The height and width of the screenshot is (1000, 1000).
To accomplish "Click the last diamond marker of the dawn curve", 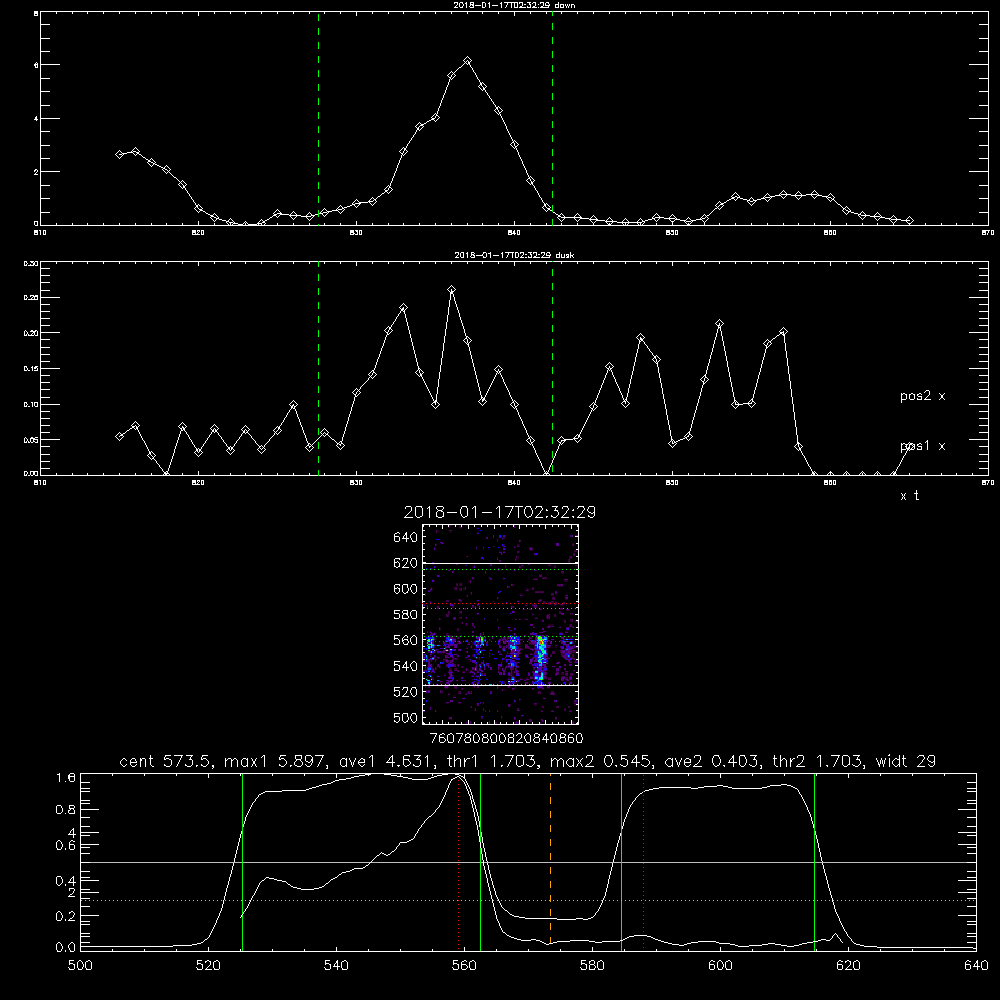I will pos(909,221).
